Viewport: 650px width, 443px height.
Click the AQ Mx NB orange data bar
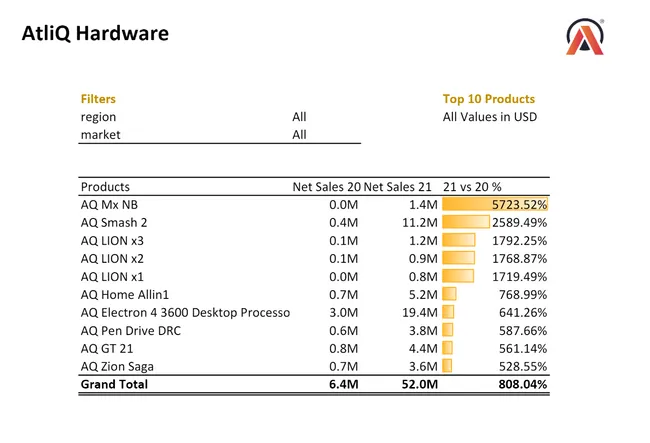pos(494,204)
